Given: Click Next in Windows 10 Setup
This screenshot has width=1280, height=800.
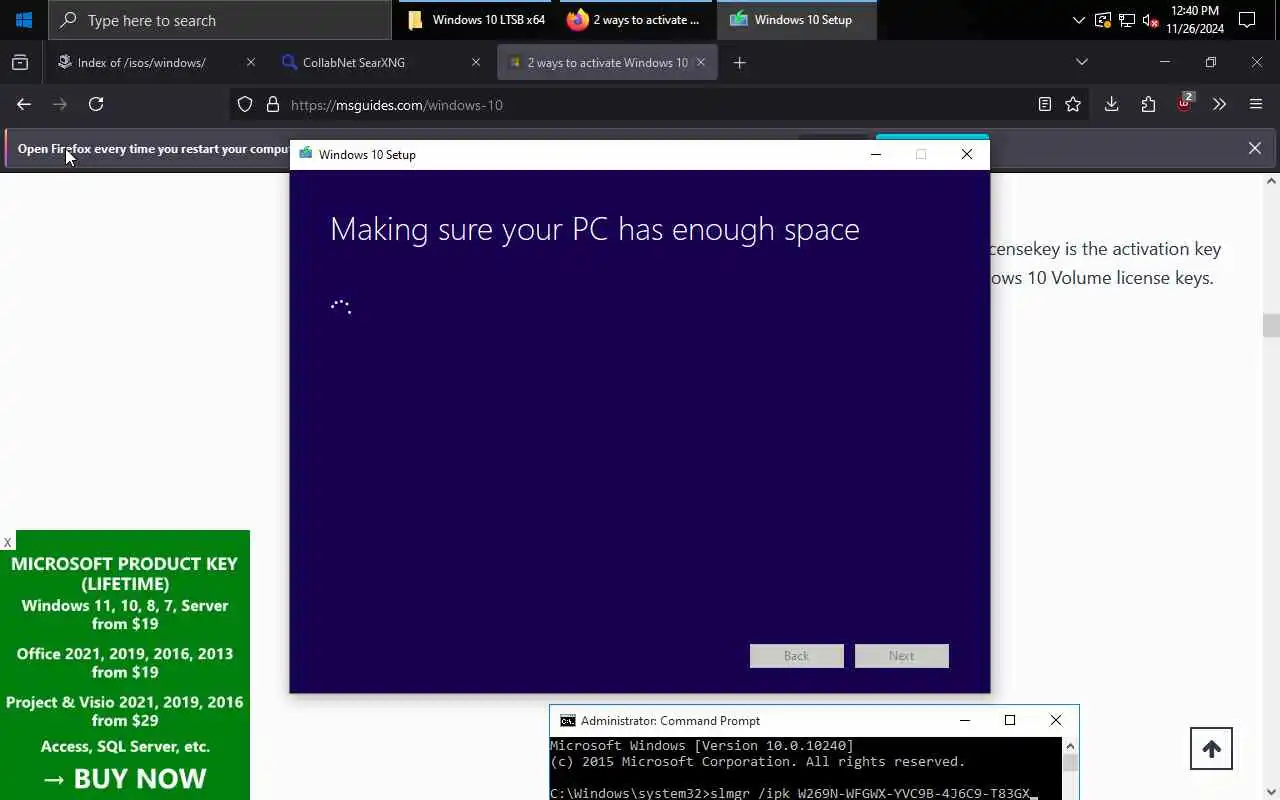Looking at the screenshot, I should tap(902, 656).
